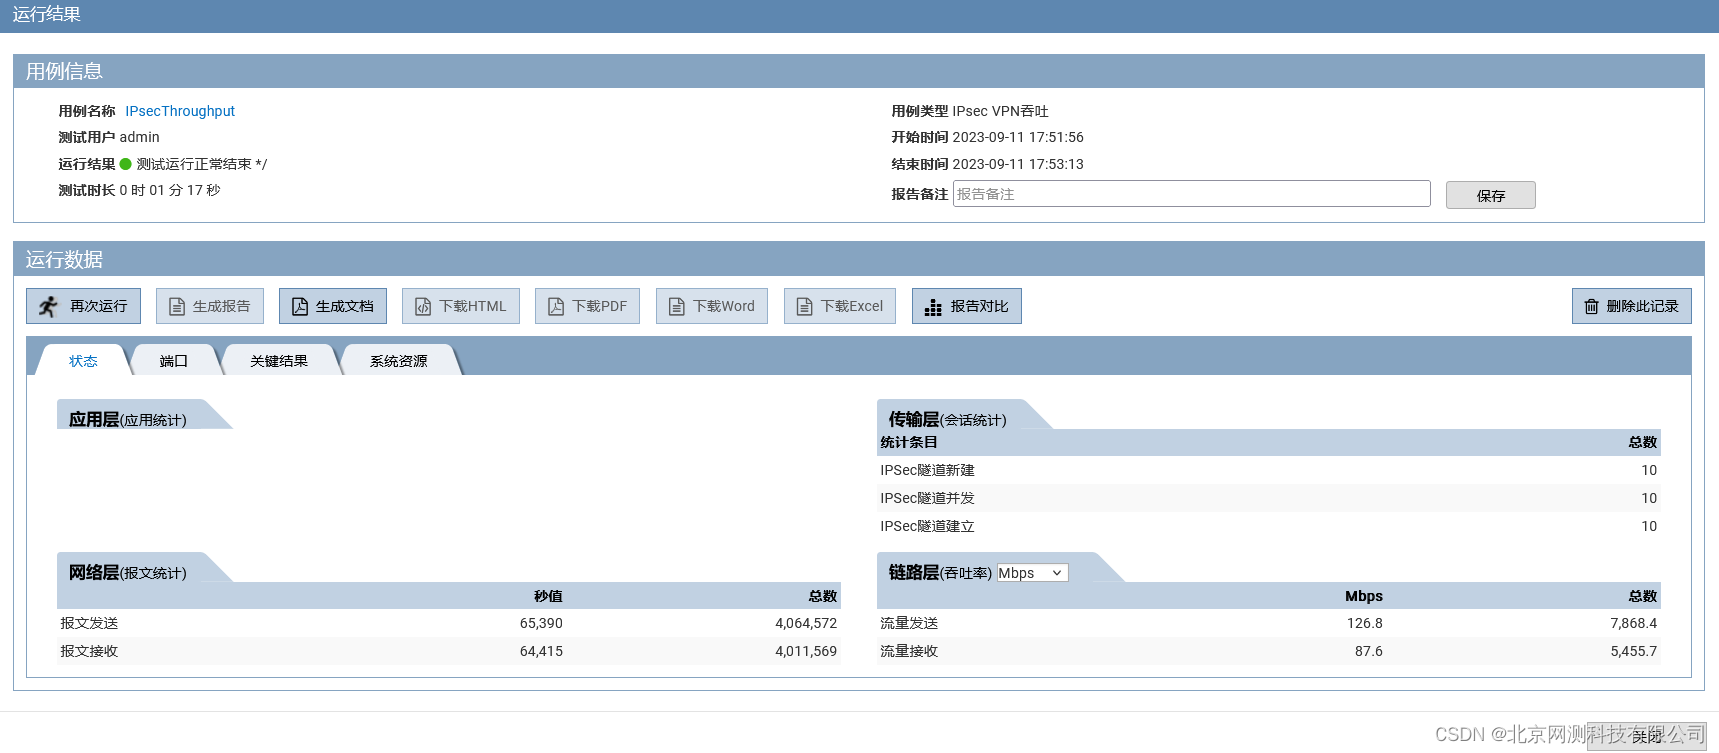This screenshot has height=753, width=1719.
Task: Click the 流量发送 row label
Action: [x=909, y=623]
